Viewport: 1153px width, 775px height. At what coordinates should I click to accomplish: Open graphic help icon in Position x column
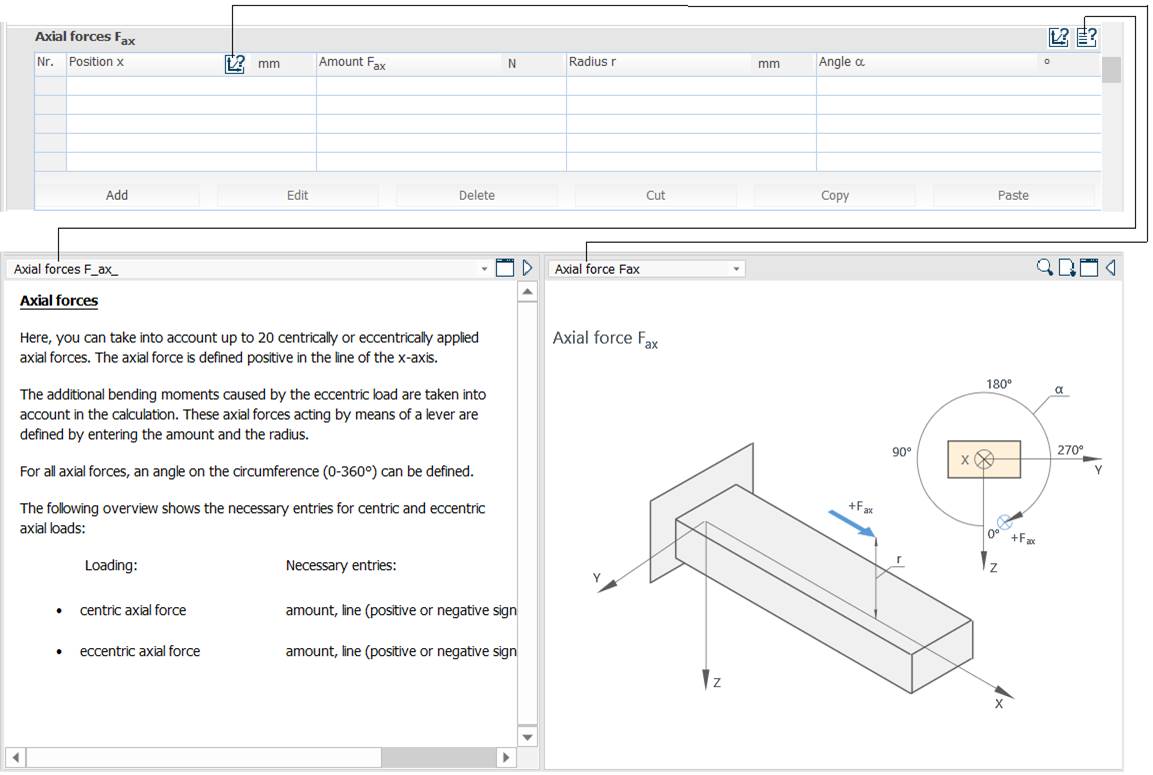(x=235, y=64)
